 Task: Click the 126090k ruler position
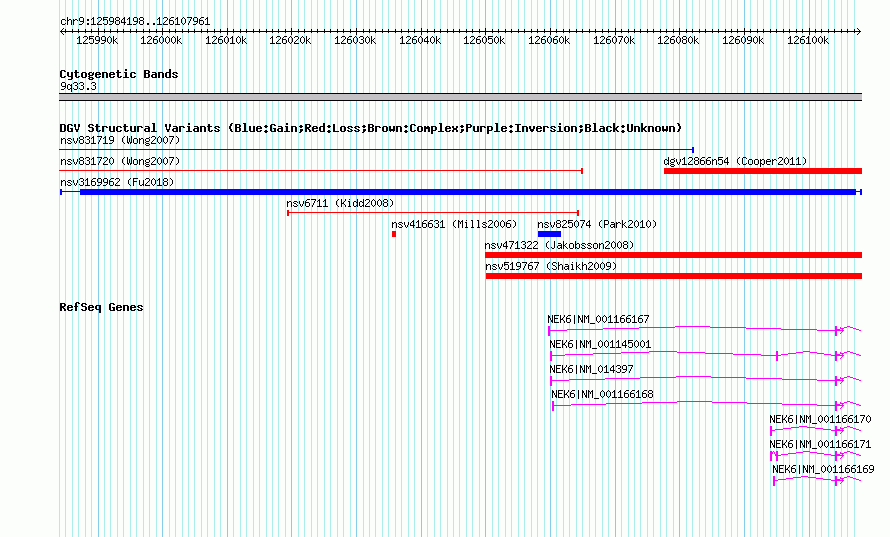point(743,40)
